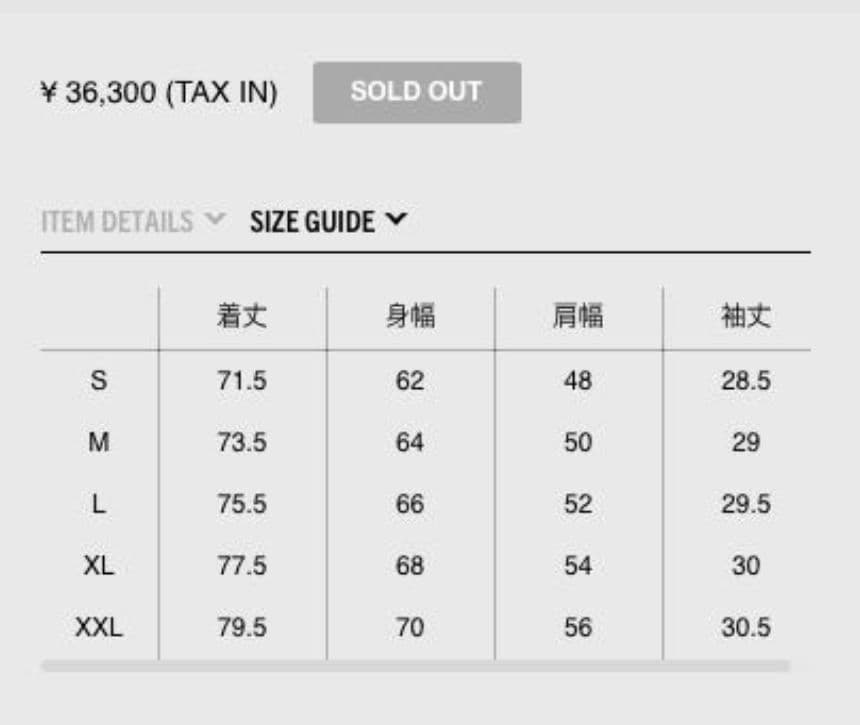Click the 71.5 length value for size S
The height and width of the screenshot is (725, 860).
pyautogui.click(x=242, y=380)
